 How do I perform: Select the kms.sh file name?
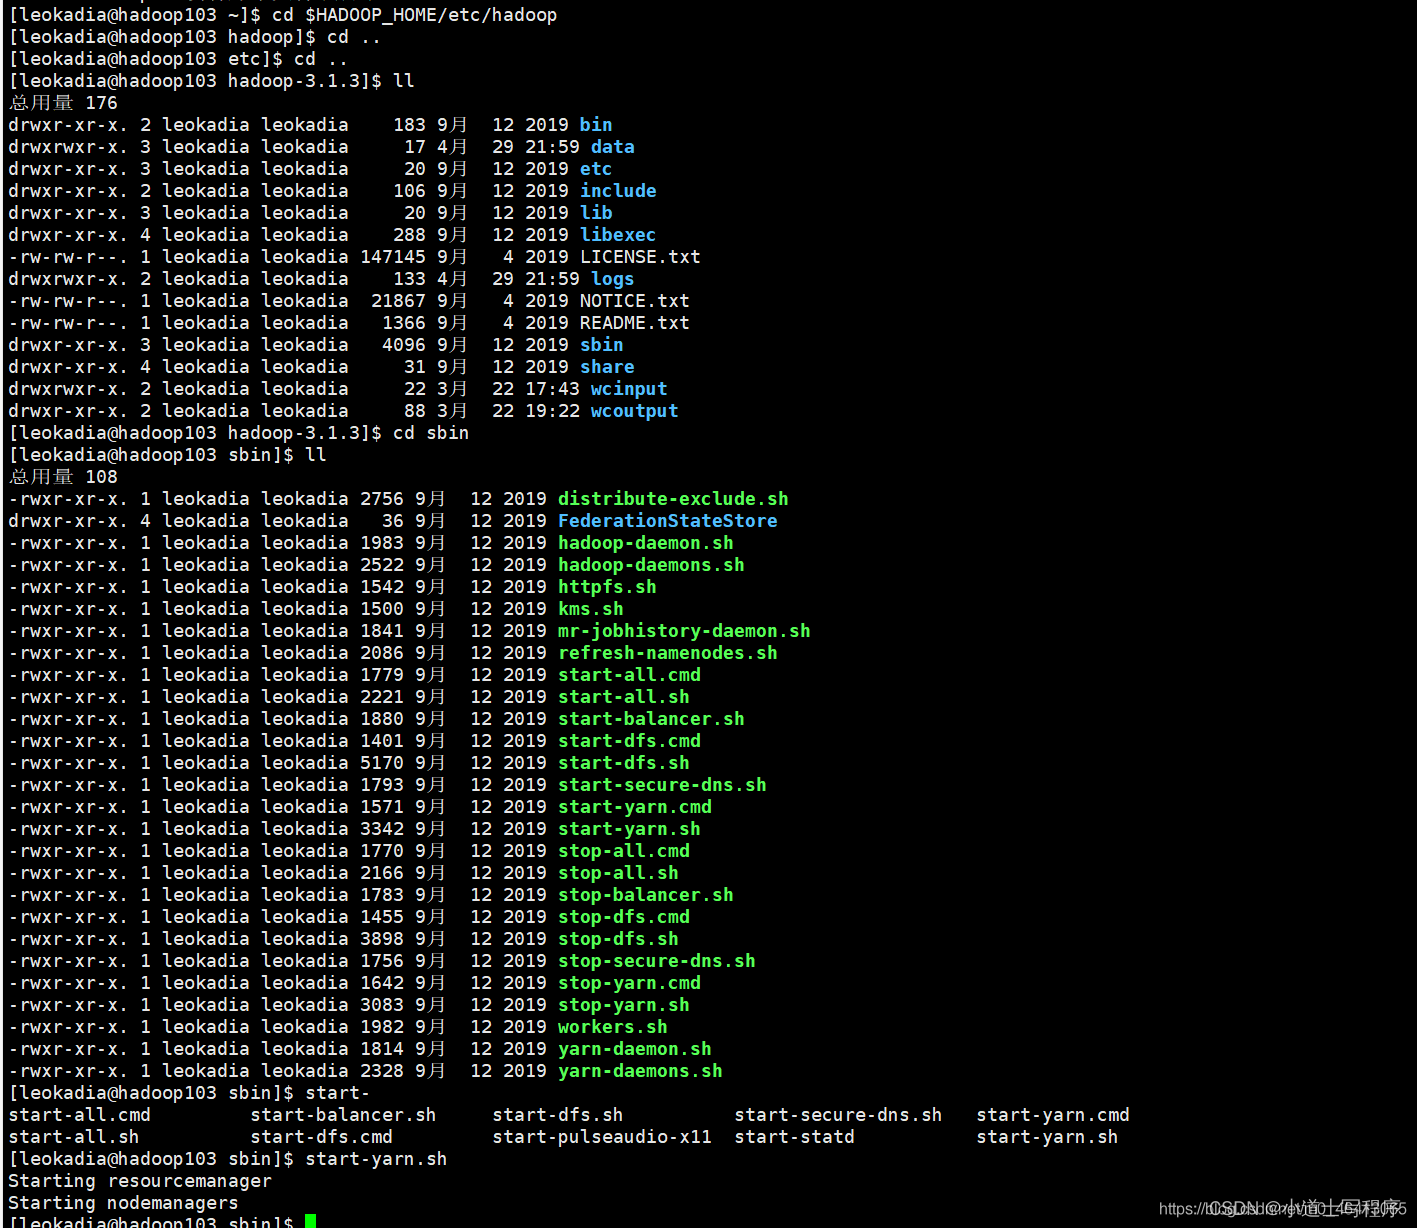pyautogui.click(x=591, y=609)
